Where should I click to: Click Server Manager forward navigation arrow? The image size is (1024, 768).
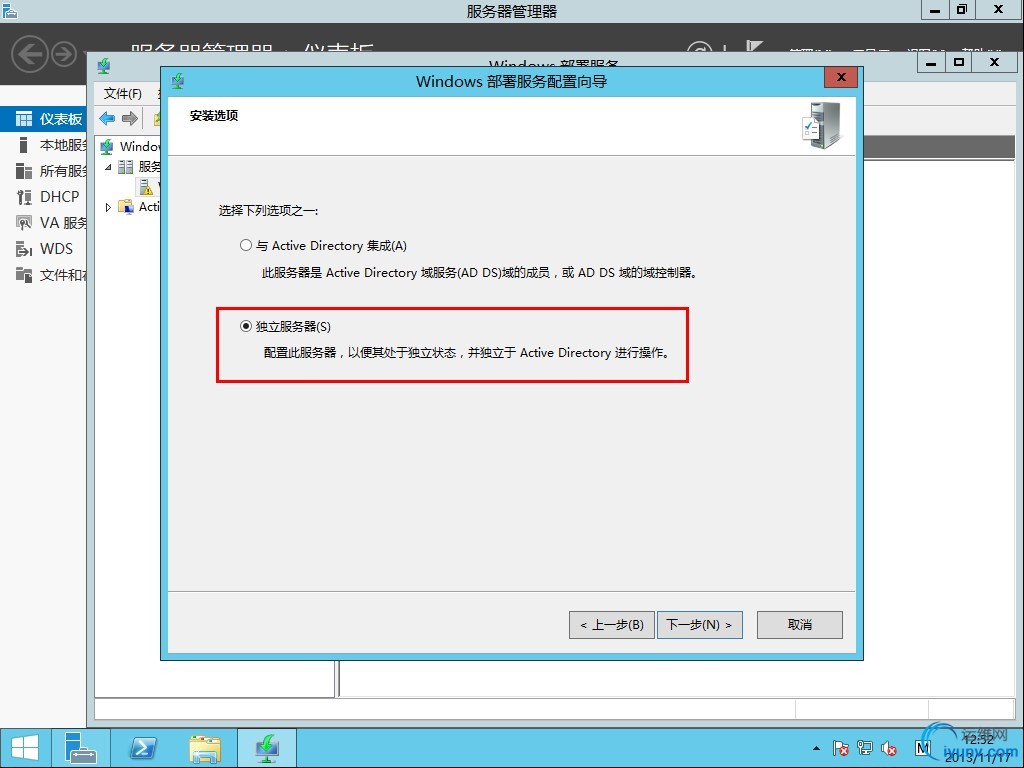64,54
